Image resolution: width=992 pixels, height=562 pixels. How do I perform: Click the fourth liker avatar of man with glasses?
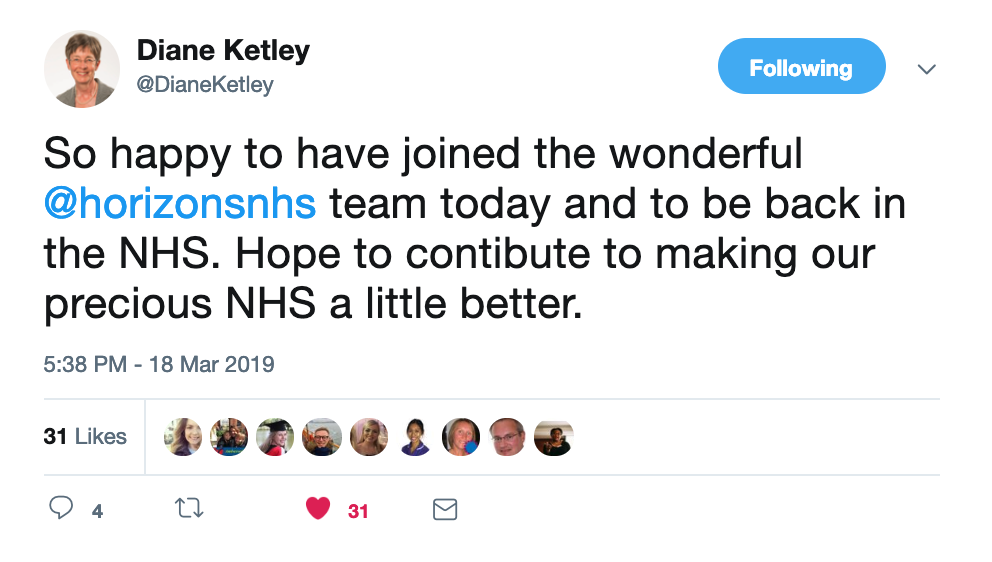pyautogui.click(x=322, y=437)
